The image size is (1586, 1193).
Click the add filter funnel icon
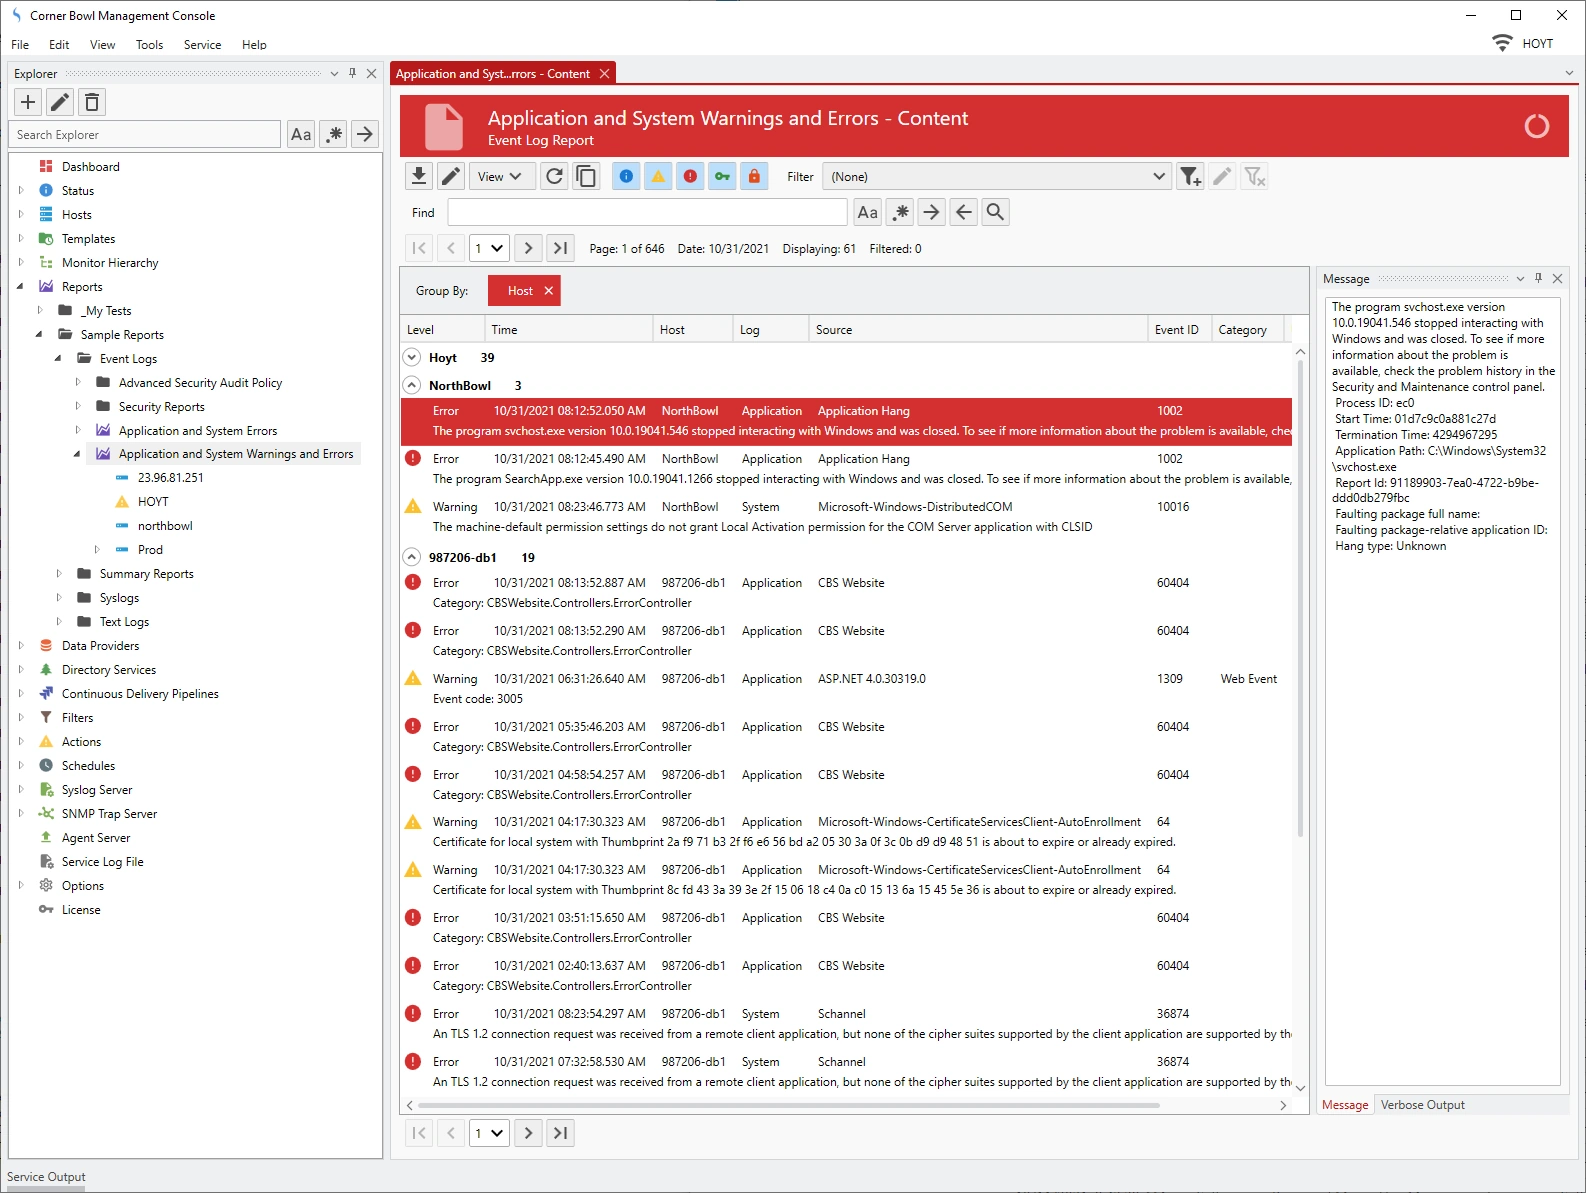tap(1189, 177)
